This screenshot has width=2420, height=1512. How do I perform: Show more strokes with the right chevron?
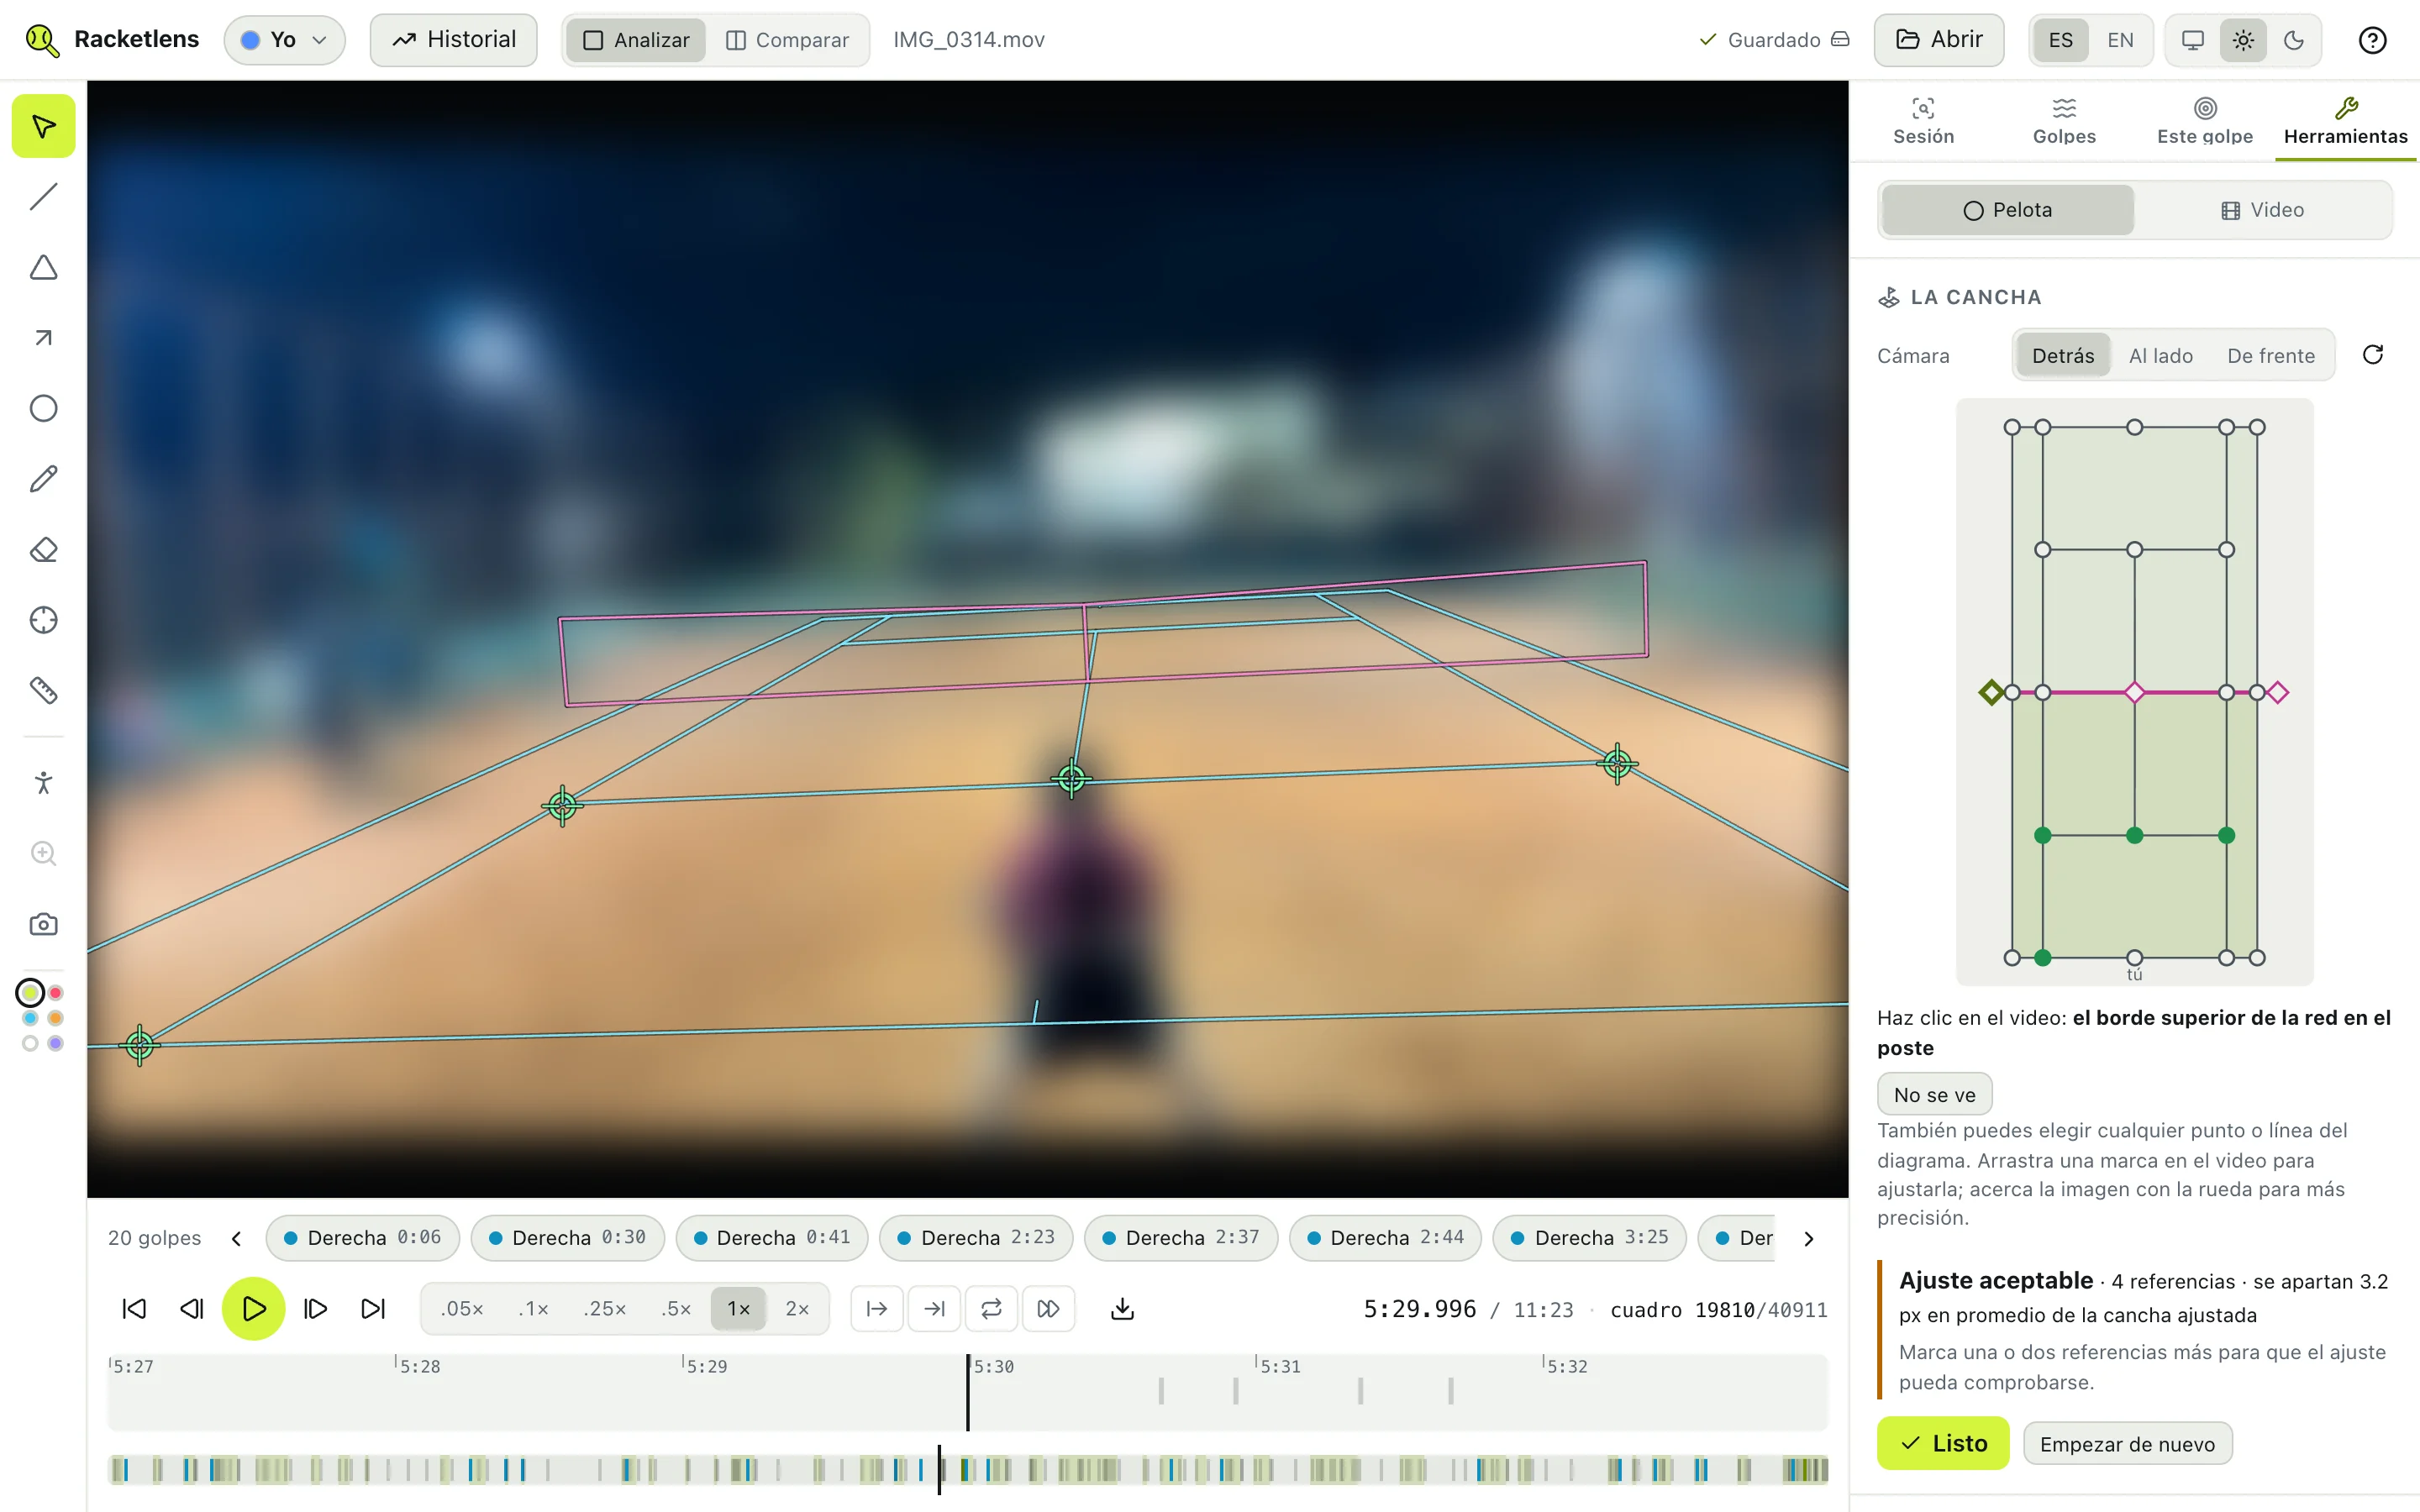coord(1808,1239)
